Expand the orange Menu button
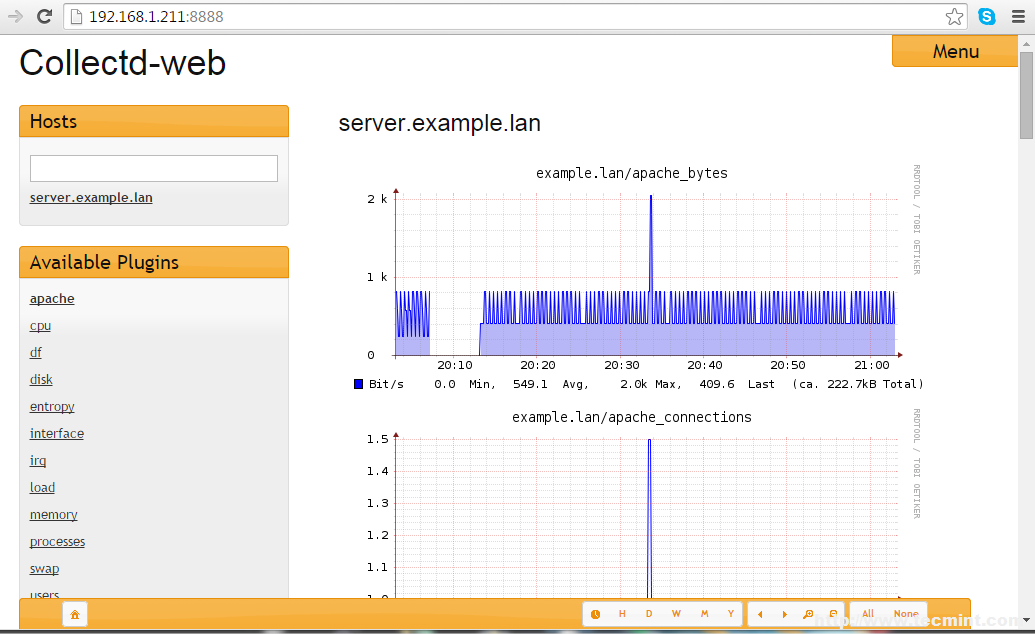1035x634 pixels. [x=955, y=51]
